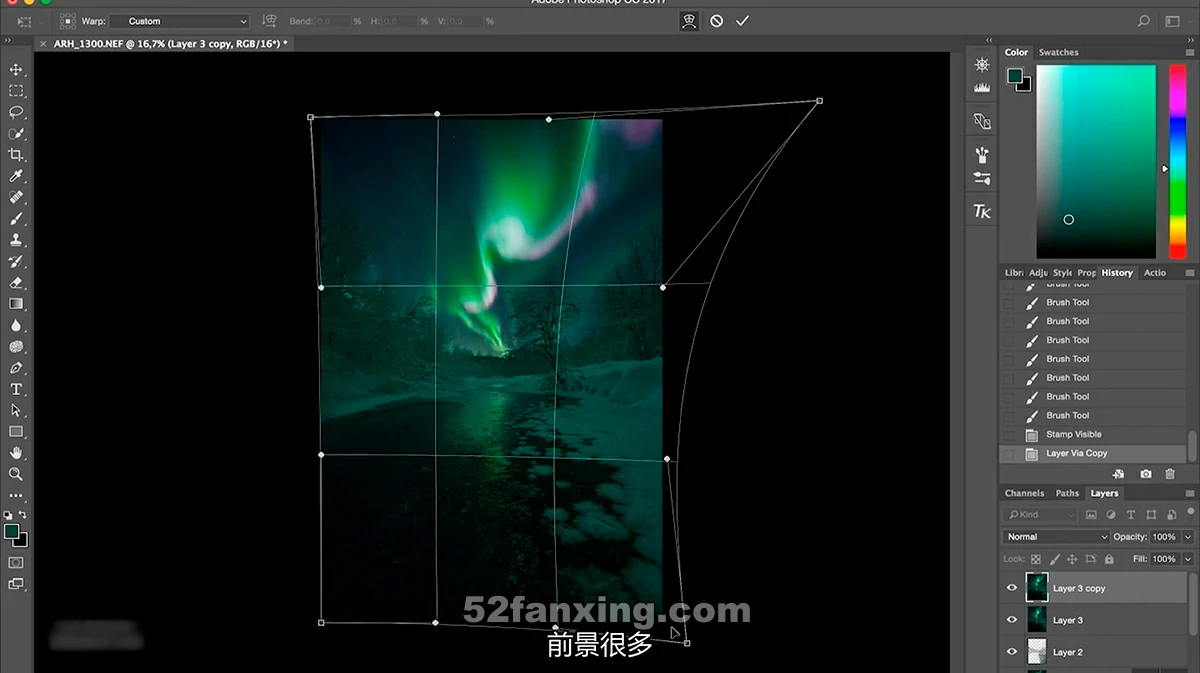Open the Normal blend mode dropdown
The width and height of the screenshot is (1200, 673).
[1057, 537]
